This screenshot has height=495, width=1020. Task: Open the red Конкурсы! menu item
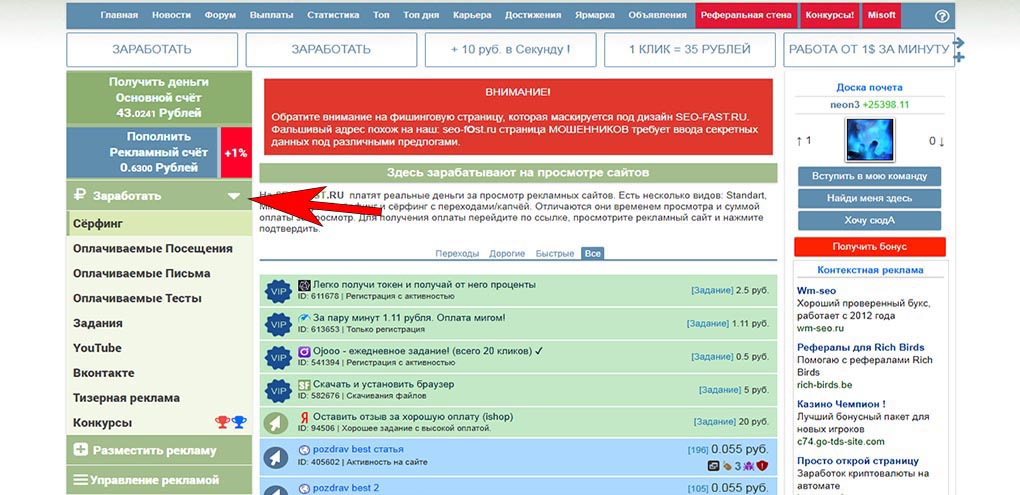coord(829,15)
